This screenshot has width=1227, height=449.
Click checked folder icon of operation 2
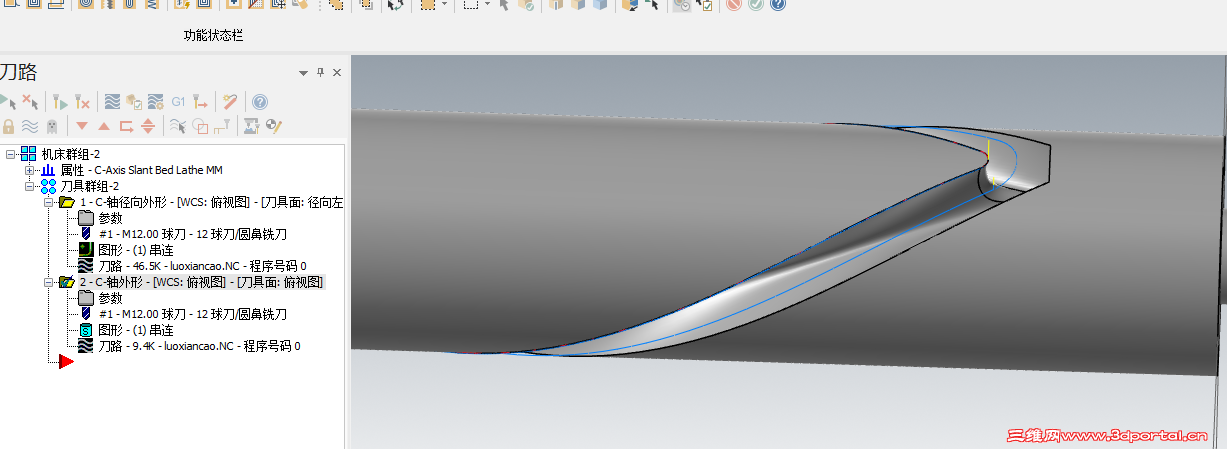coord(67,283)
